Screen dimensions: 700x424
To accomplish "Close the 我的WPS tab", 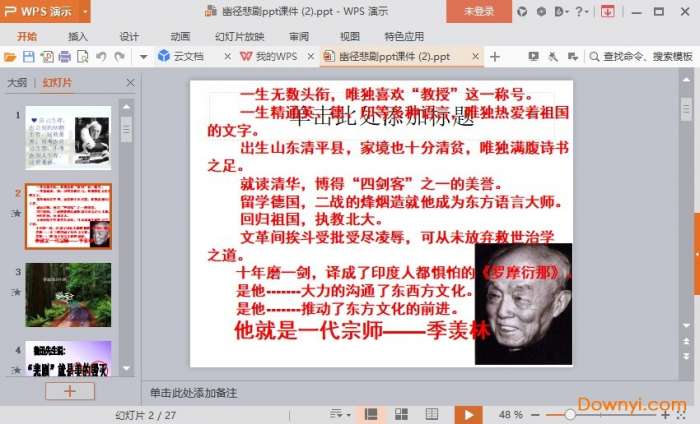I will 311,56.
